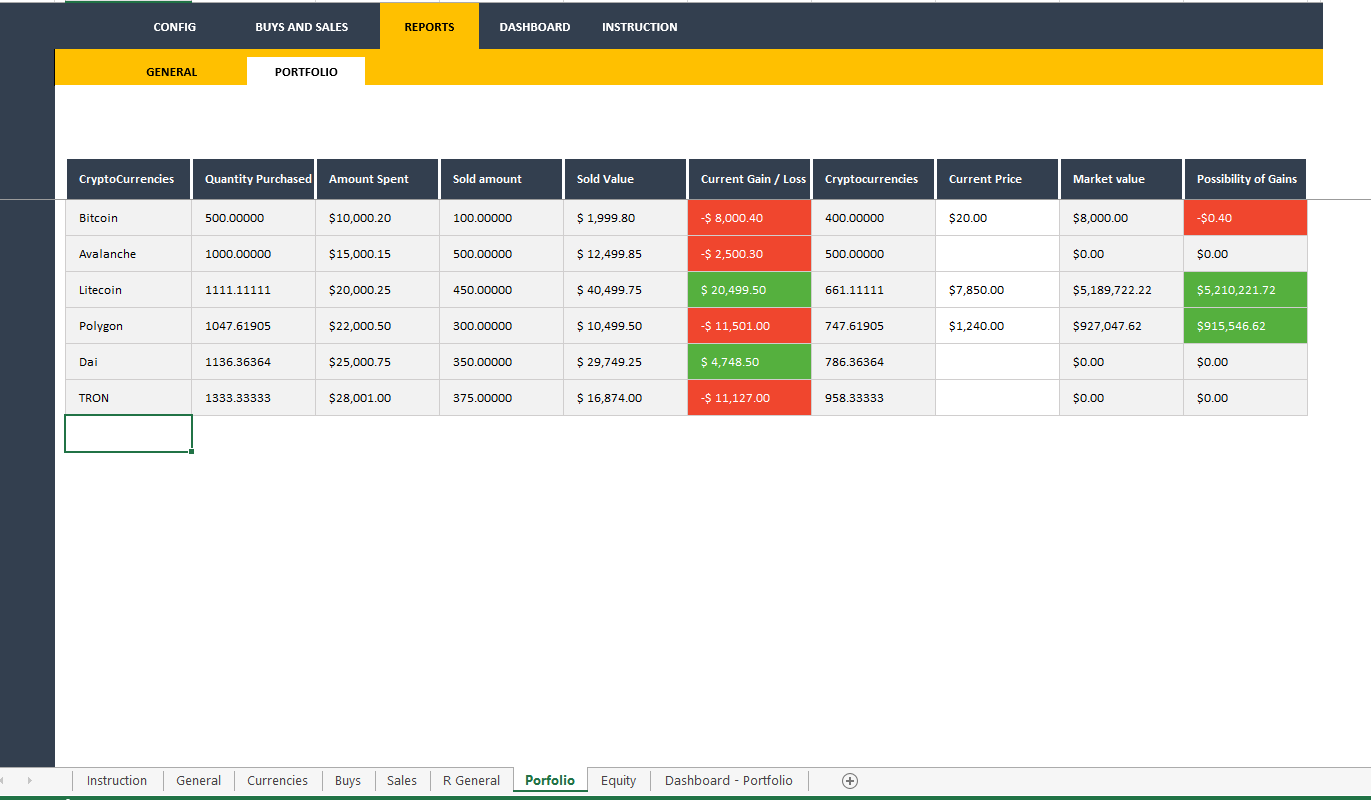The height and width of the screenshot is (800, 1371).
Task: Select the Sold Value column header
Action: tap(625, 179)
